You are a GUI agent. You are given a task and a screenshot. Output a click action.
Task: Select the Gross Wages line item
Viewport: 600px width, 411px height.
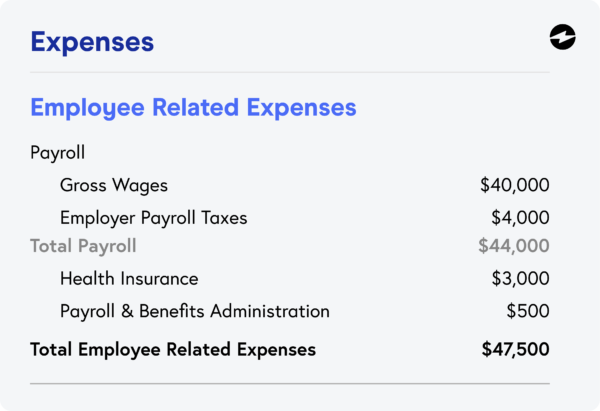coord(114,185)
